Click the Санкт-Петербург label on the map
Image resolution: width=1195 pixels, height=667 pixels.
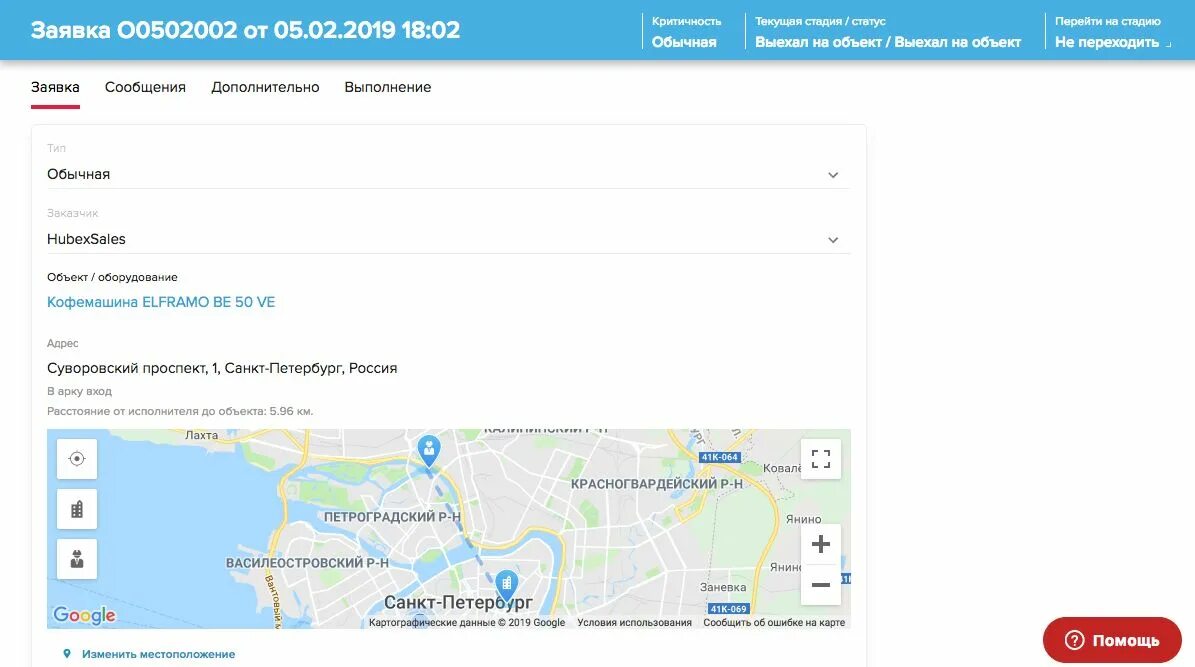coord(458,603)
